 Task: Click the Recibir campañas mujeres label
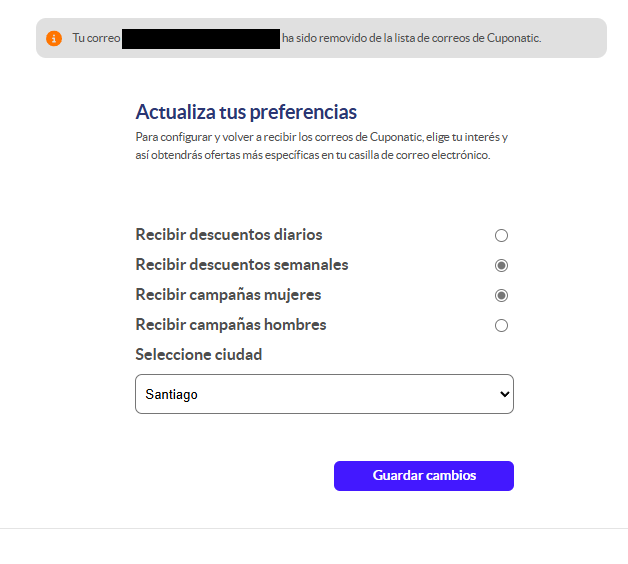click(x=228, y=295)
